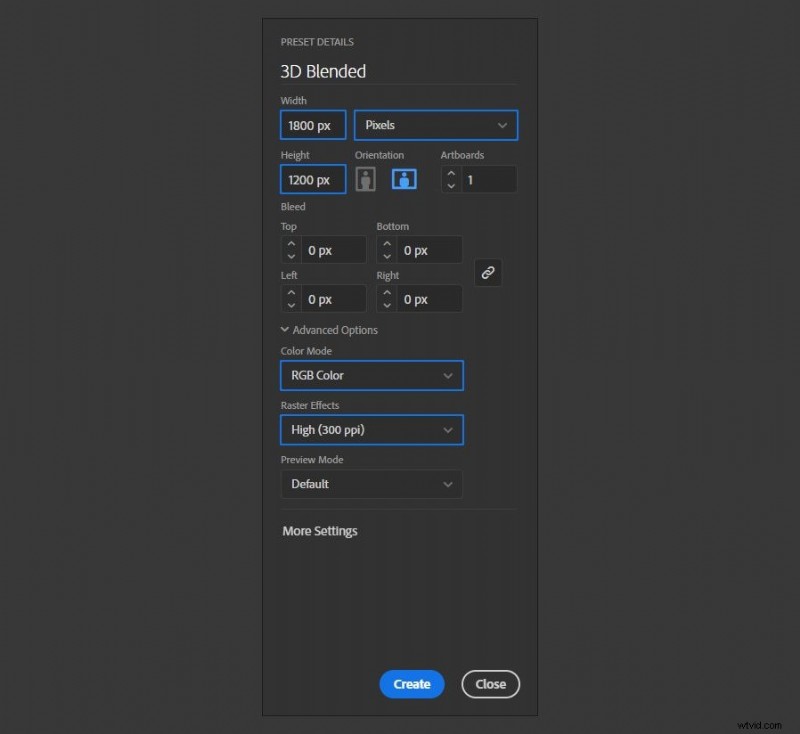
Task: Decrease Bottom bleed using its down arrow
Action: (x=386, y=255)
